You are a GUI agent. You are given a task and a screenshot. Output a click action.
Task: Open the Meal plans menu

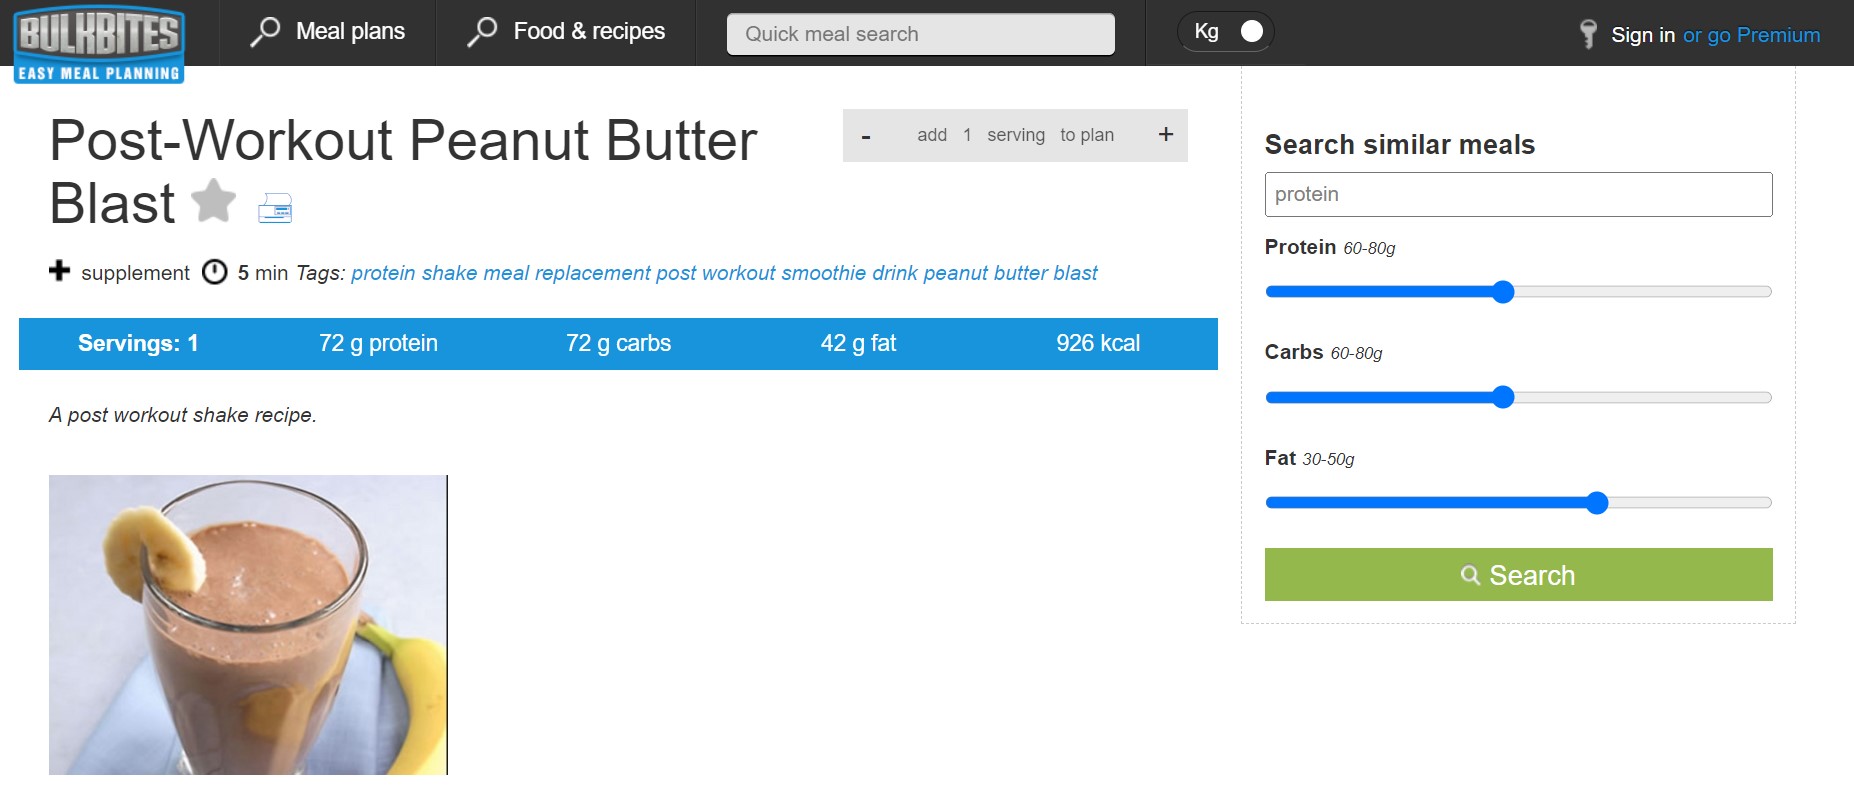coord(350,32)
